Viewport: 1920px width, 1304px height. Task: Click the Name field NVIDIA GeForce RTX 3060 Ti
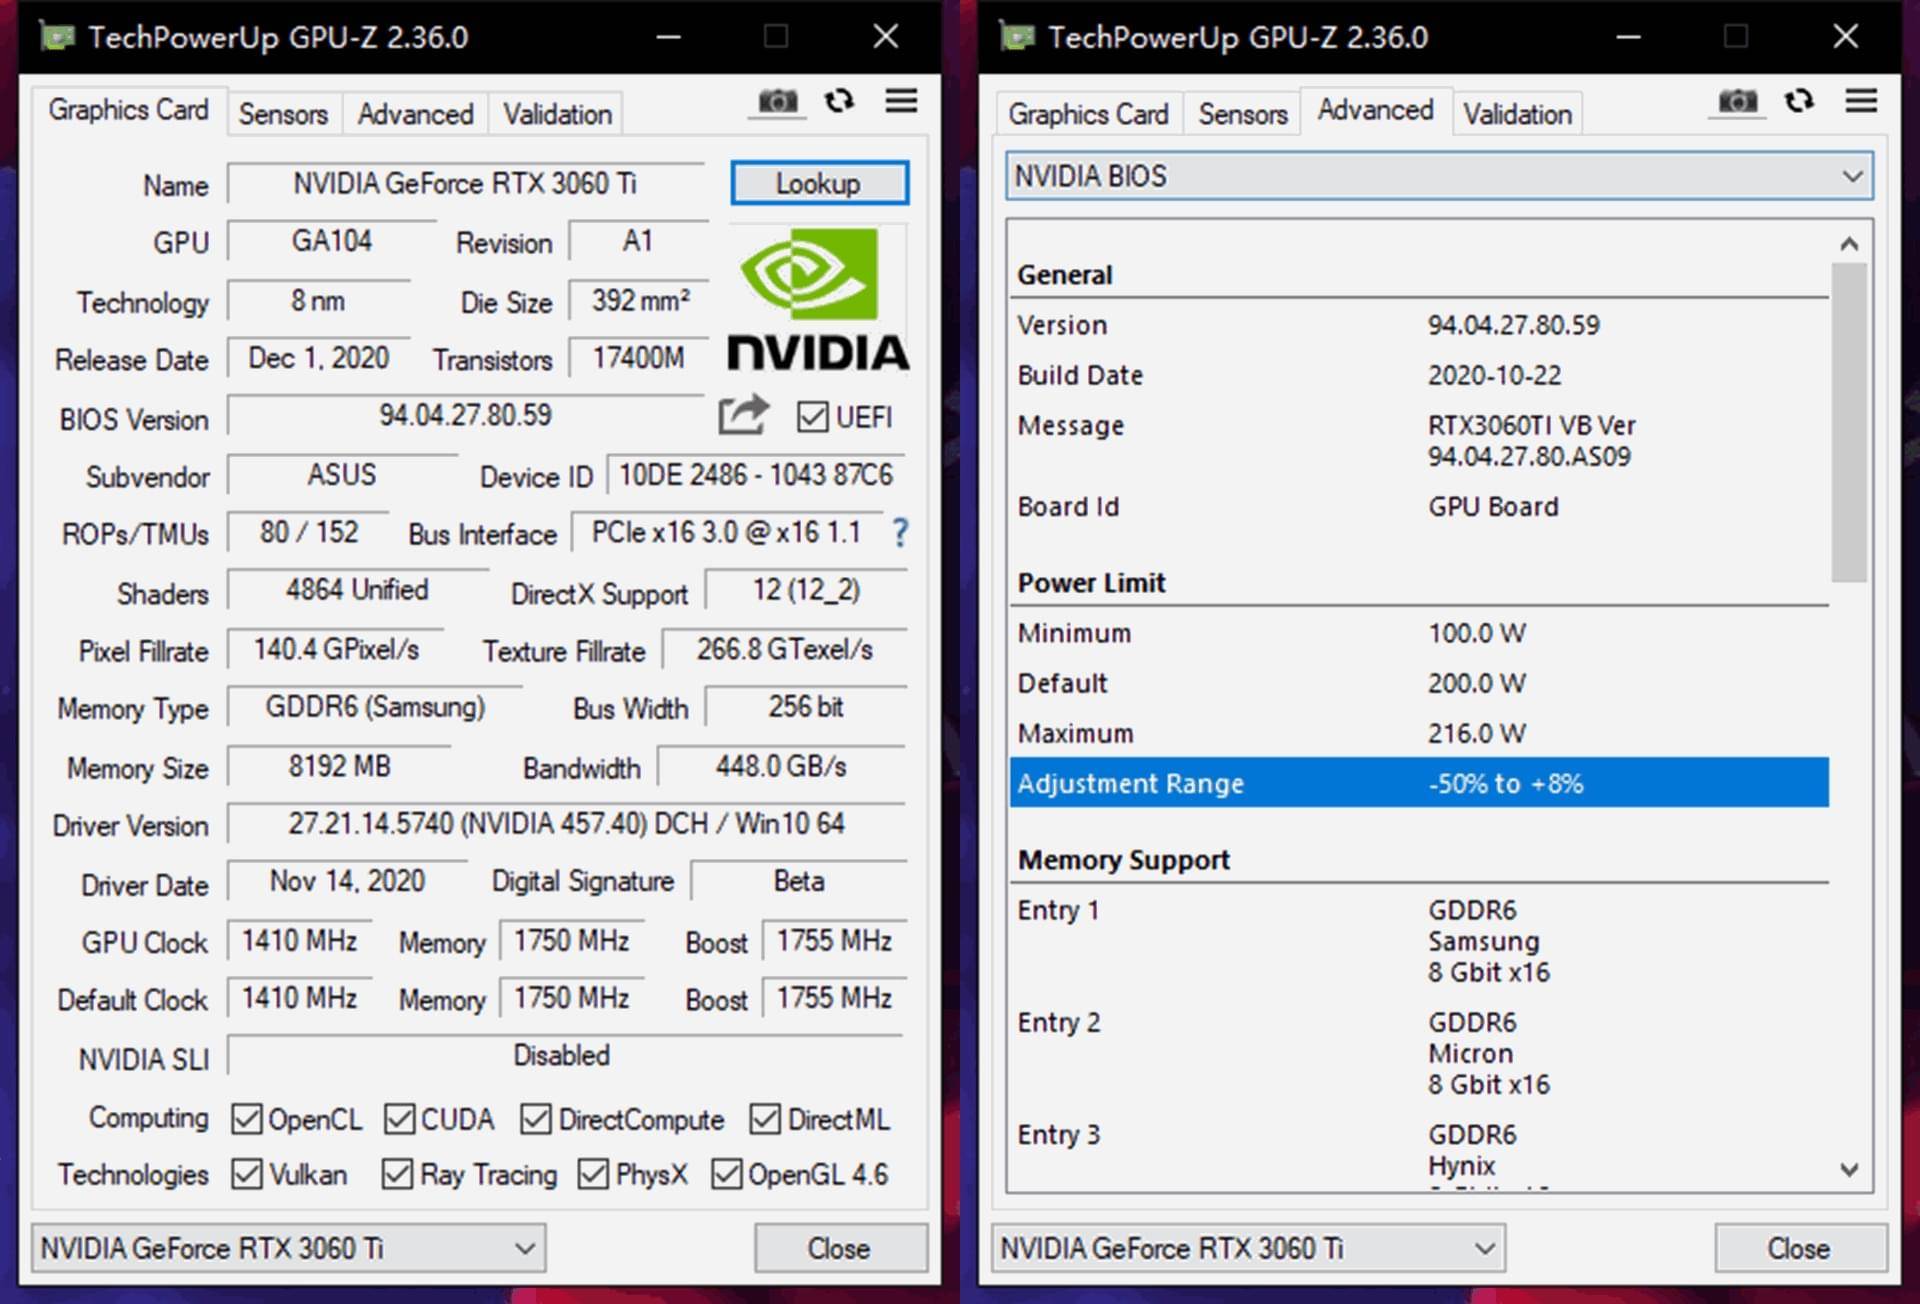coord(465,184)
